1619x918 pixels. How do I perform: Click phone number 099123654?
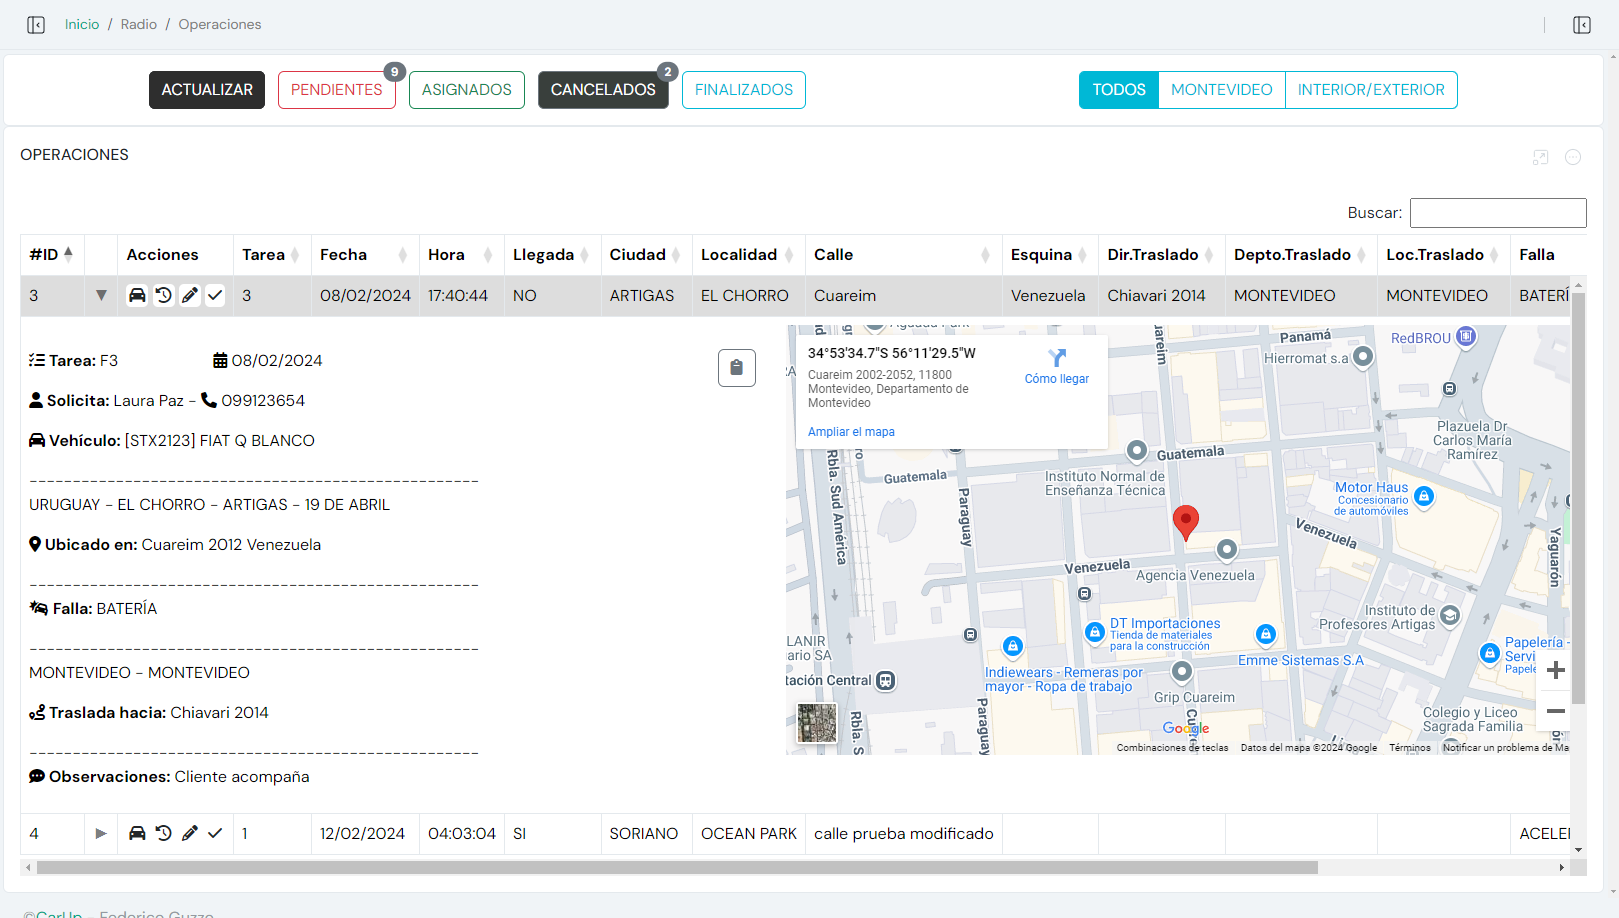coord(263,401)
